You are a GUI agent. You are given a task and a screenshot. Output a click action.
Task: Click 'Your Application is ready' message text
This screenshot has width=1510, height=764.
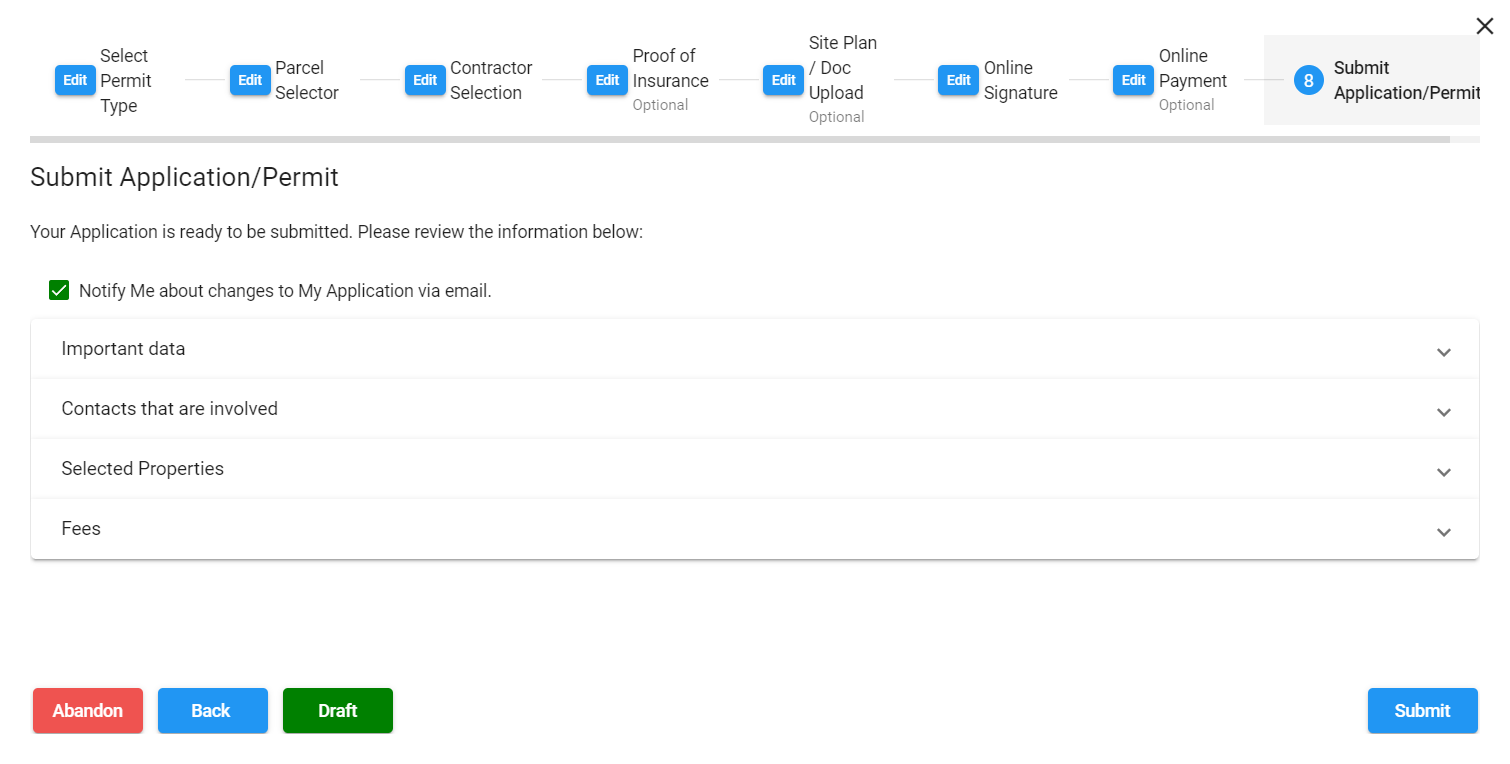coord(336,232)
